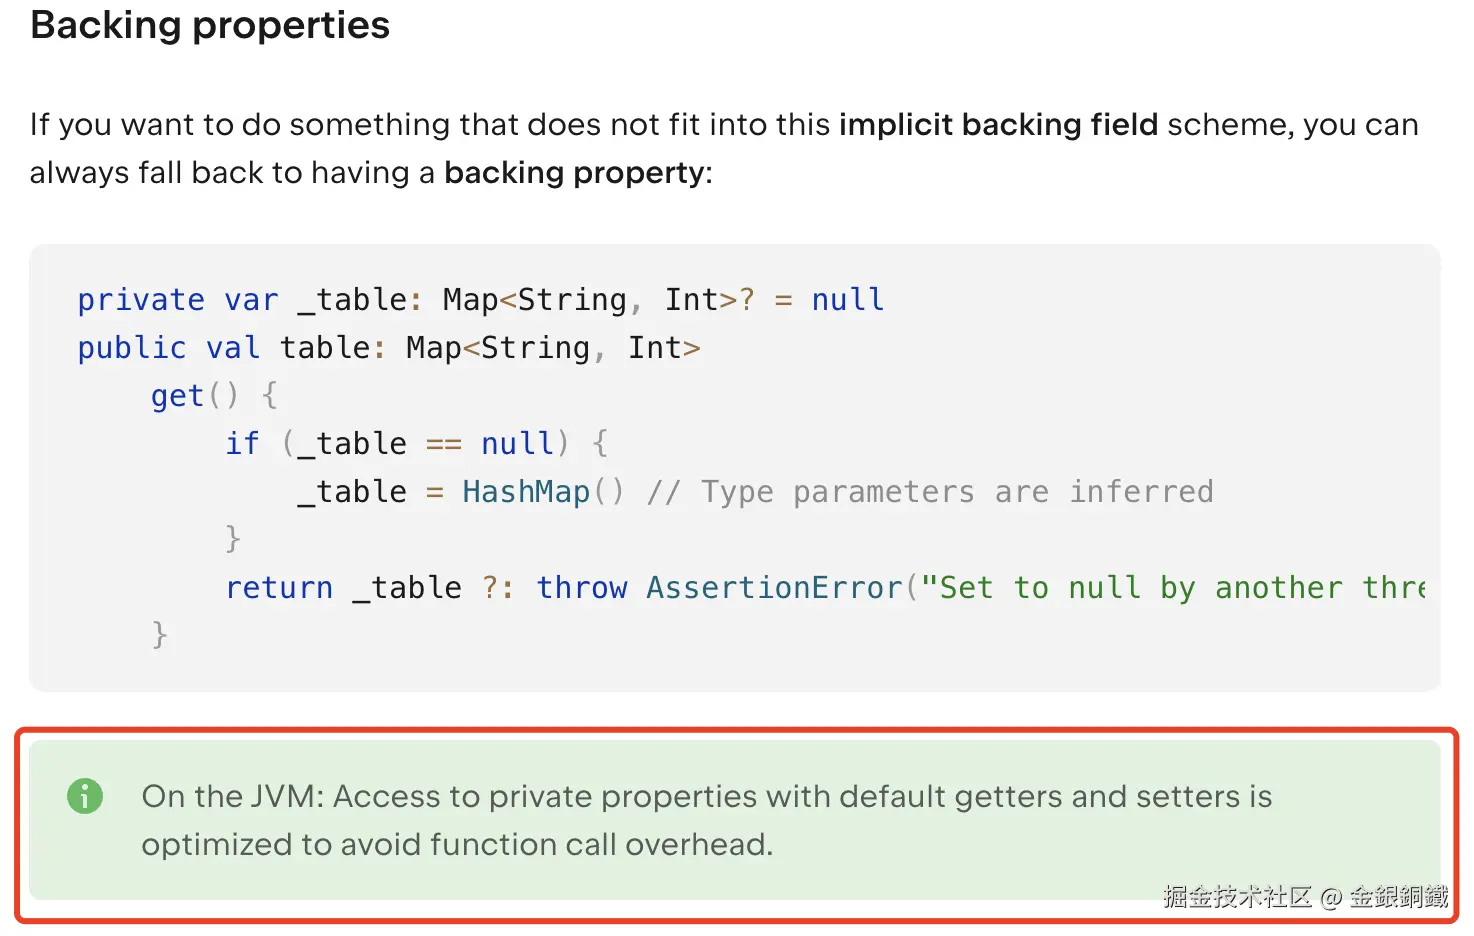This screenshot has height=936, width=1474.
Task: Click the 掘金技术社区 watermark text
Action: [x=1237, y=896]
